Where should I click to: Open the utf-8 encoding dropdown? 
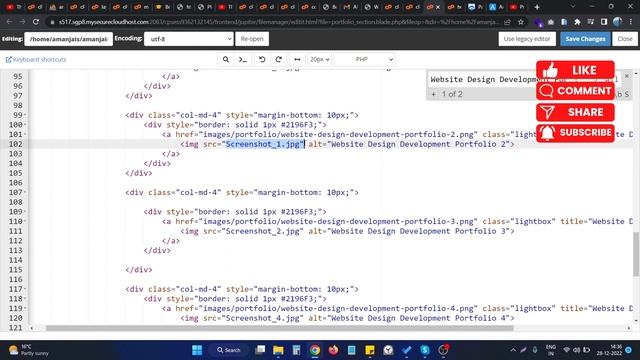coord(189,39)
